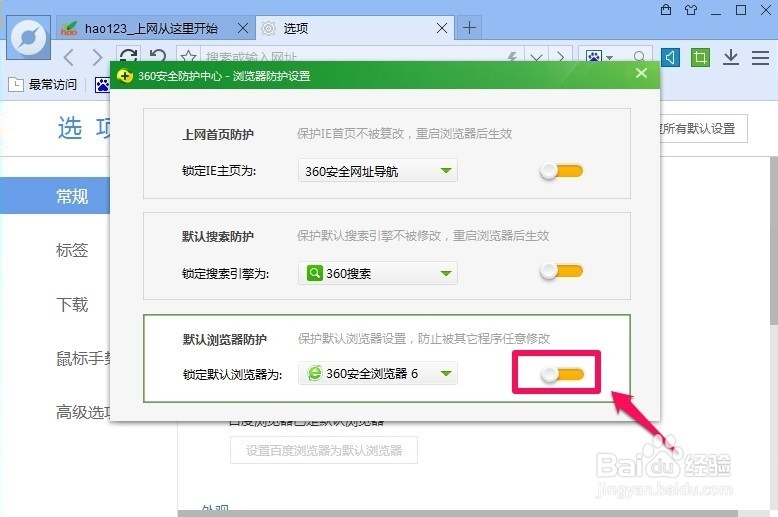Switch to the 选项 tab
This screenshot has width=778, height=517.
(356, 28)
